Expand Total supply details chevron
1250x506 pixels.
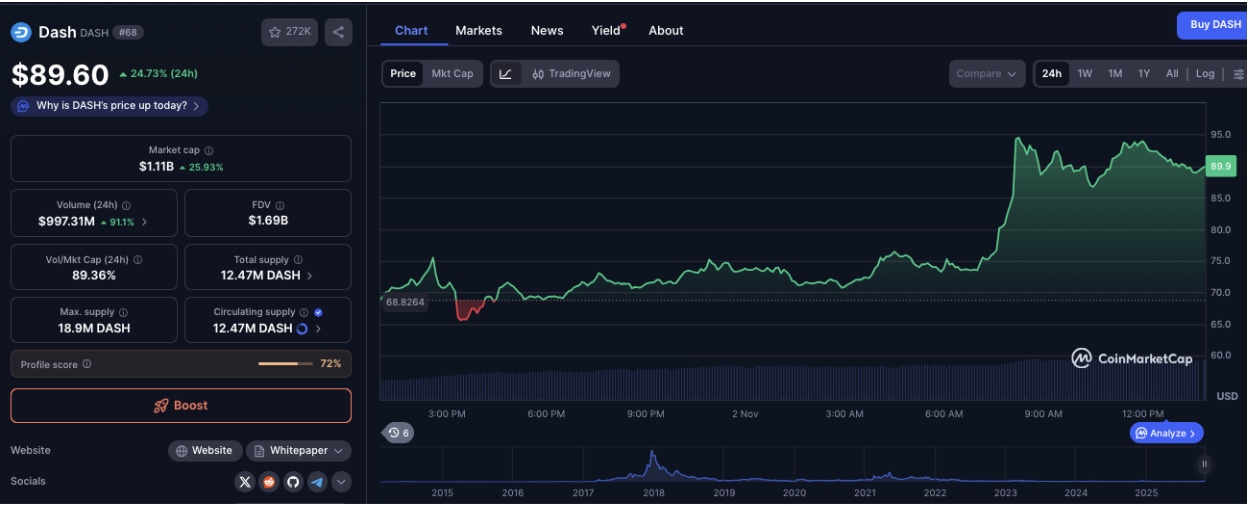(x=309, y=275)
